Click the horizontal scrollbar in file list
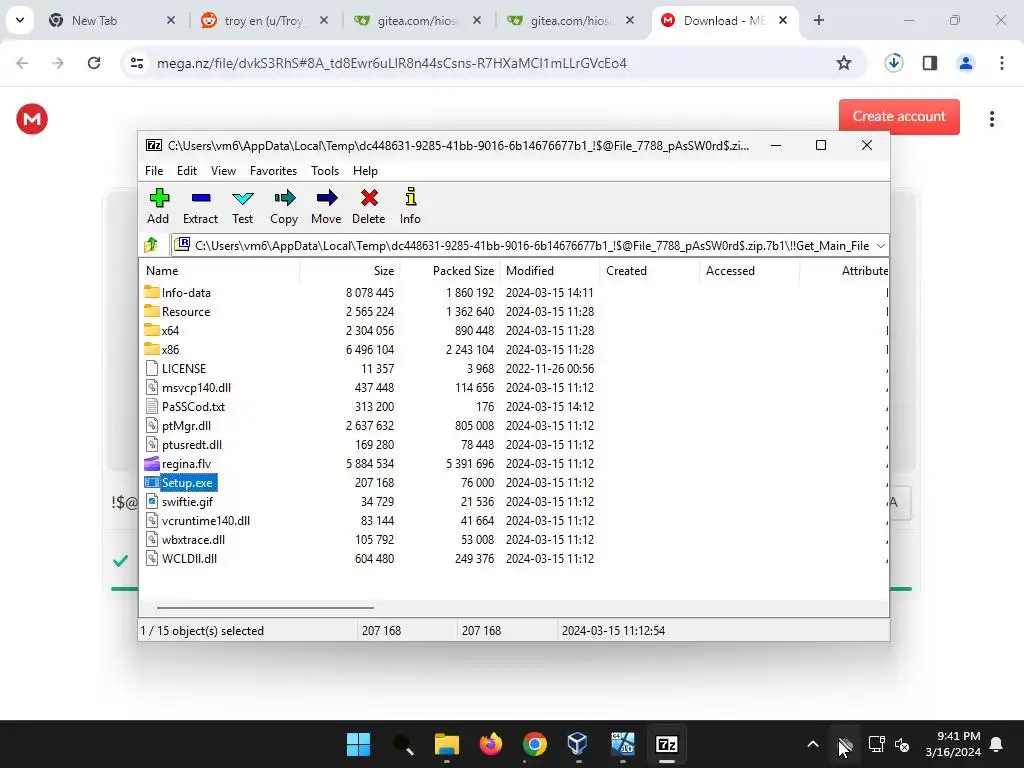The width and height of the screenshot is (1024, 768). 265,607
